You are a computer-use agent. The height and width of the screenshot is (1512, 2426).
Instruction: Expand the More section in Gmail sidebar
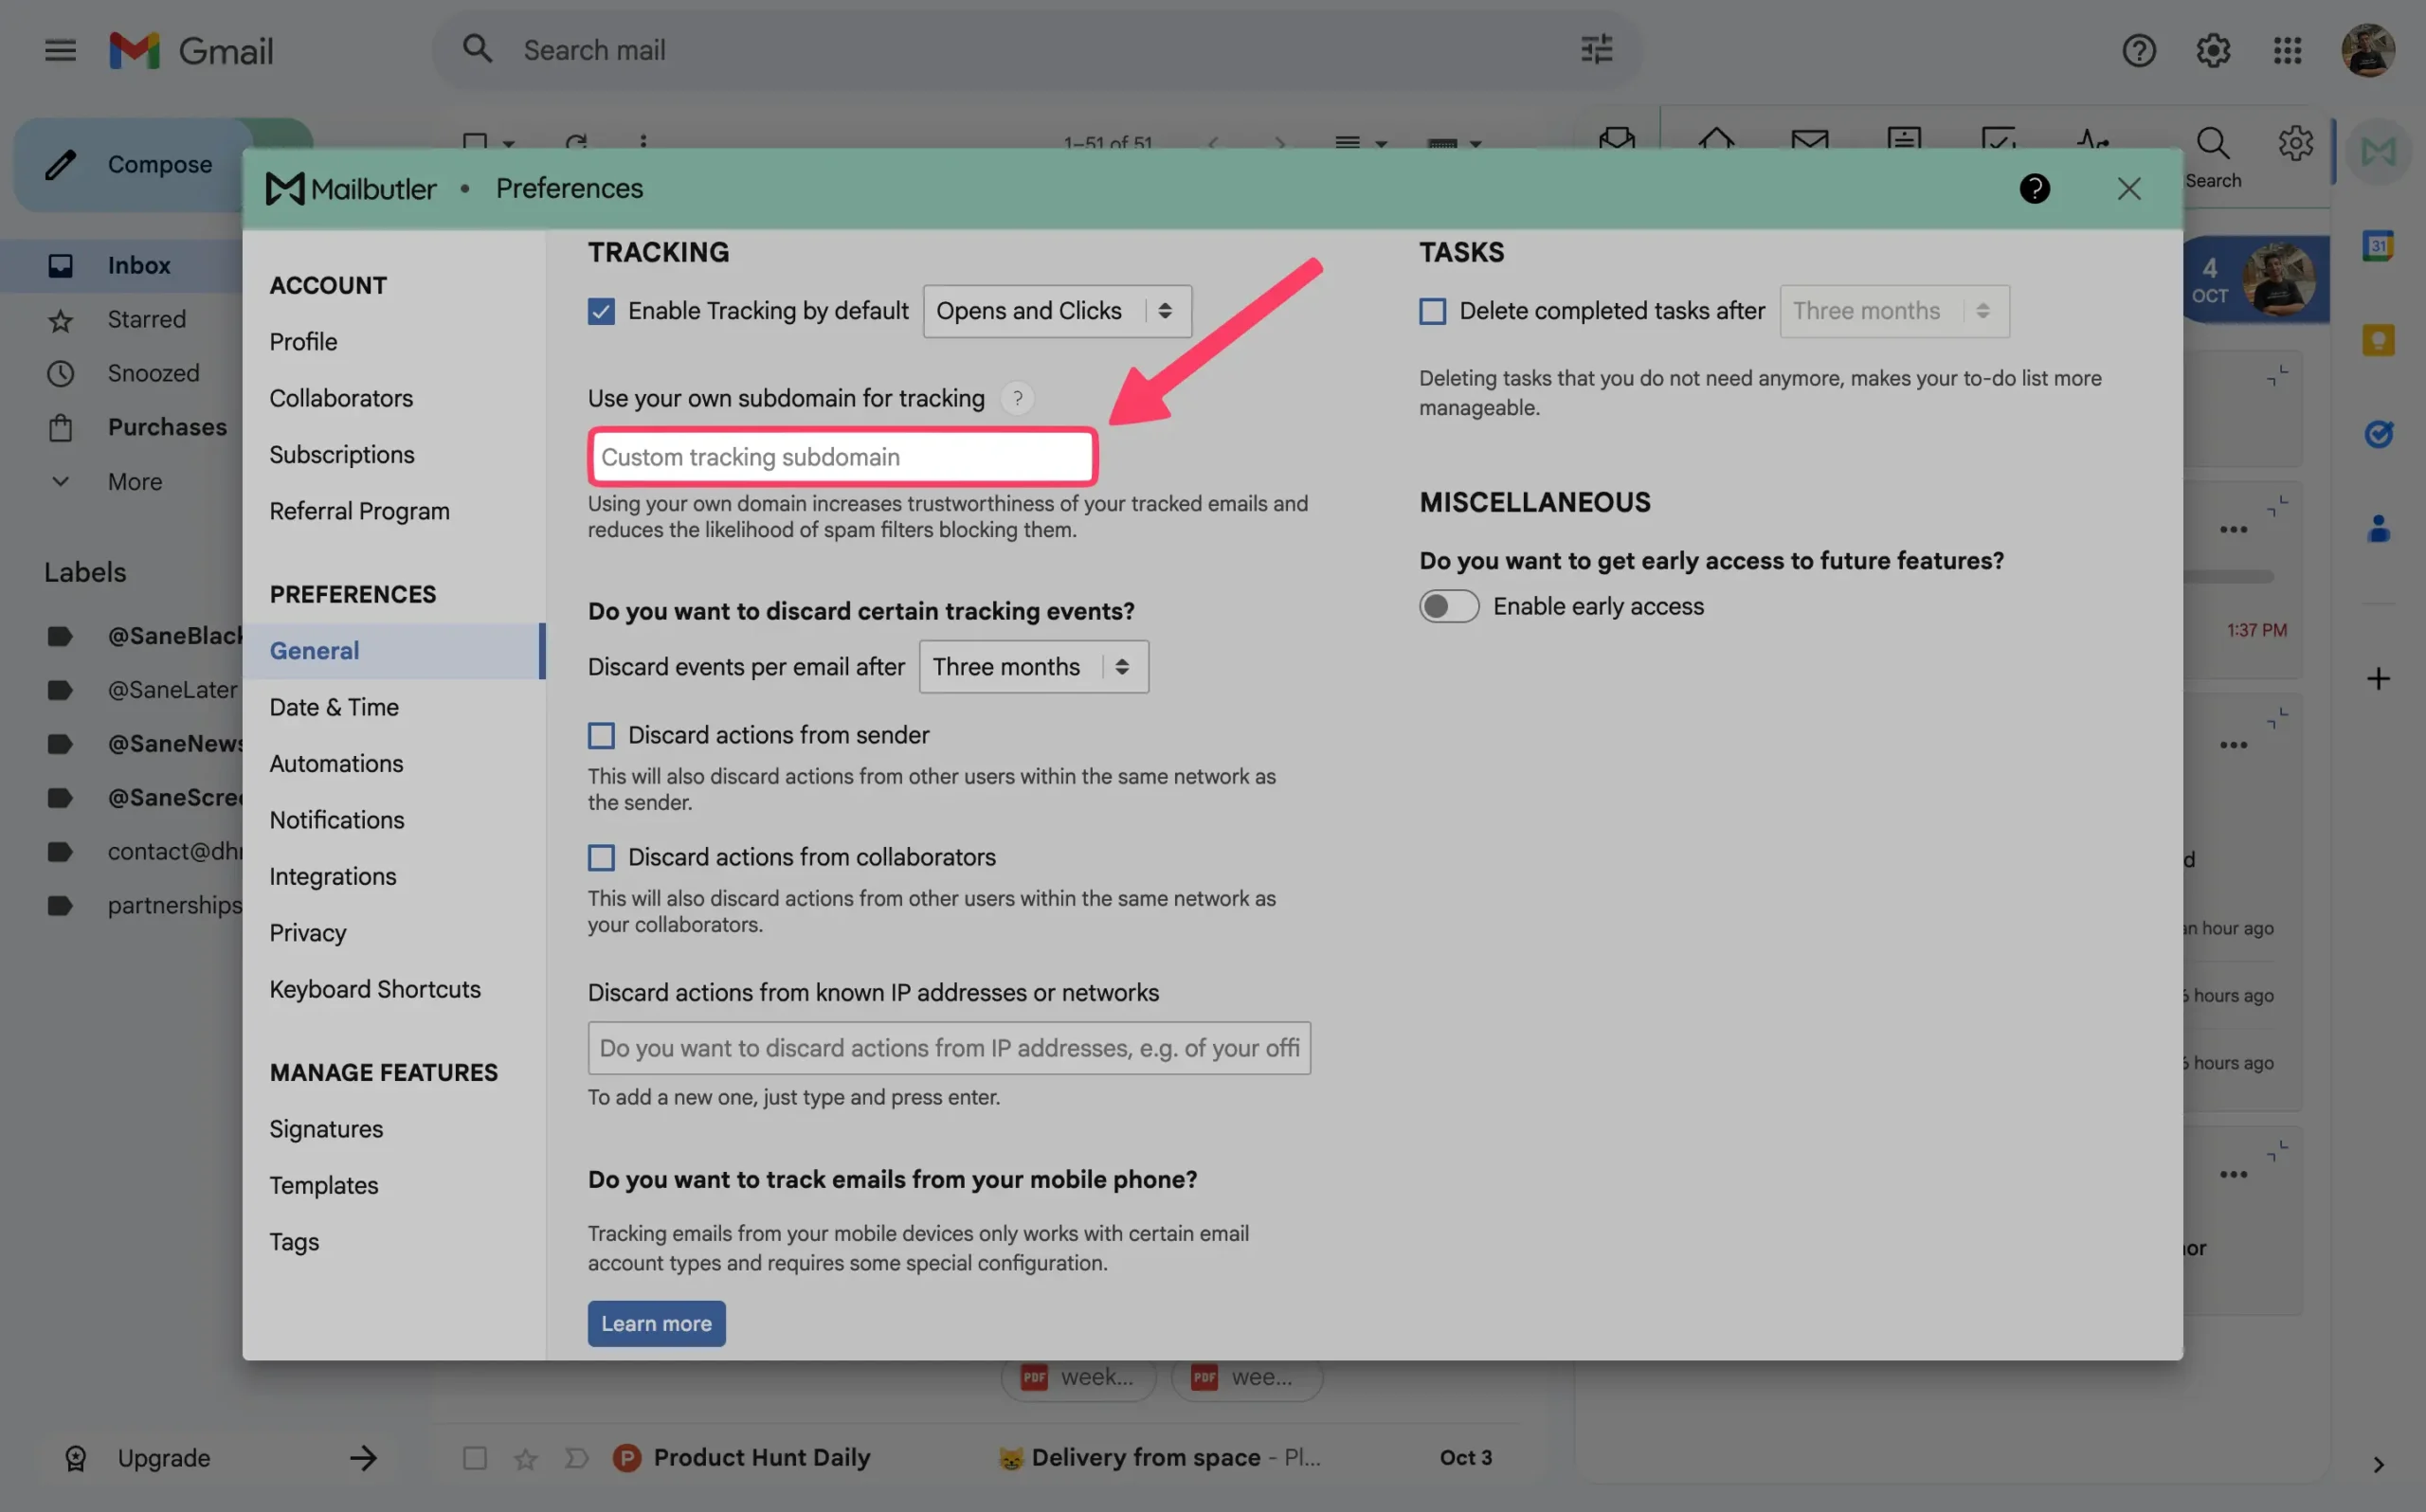tap(134, 482)
